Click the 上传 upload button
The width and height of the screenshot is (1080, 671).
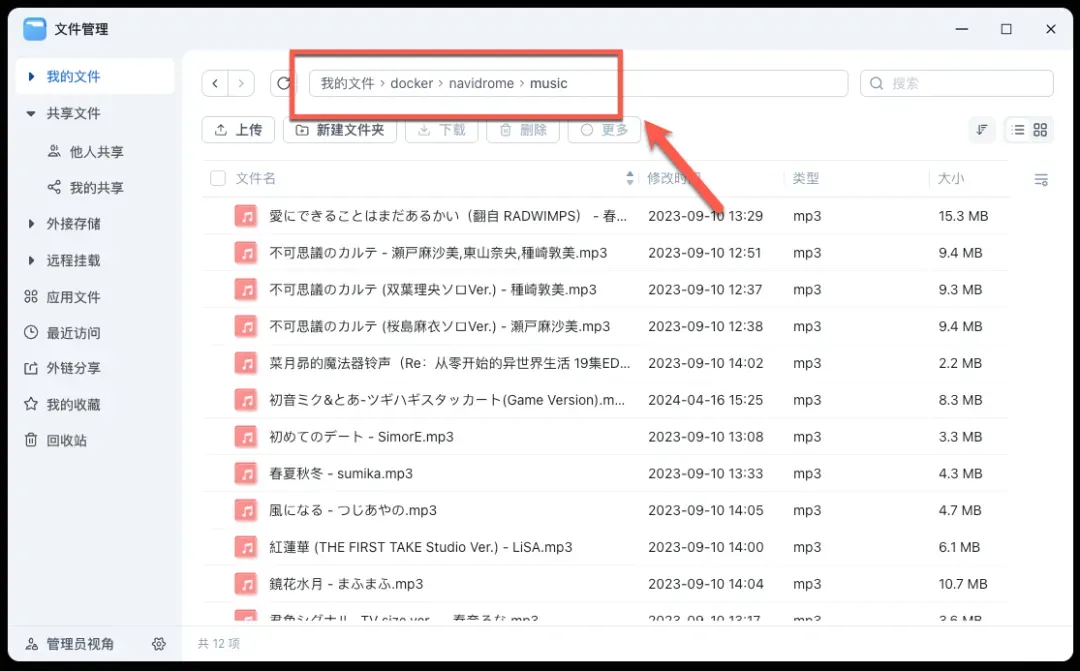[x=238, y=130]
